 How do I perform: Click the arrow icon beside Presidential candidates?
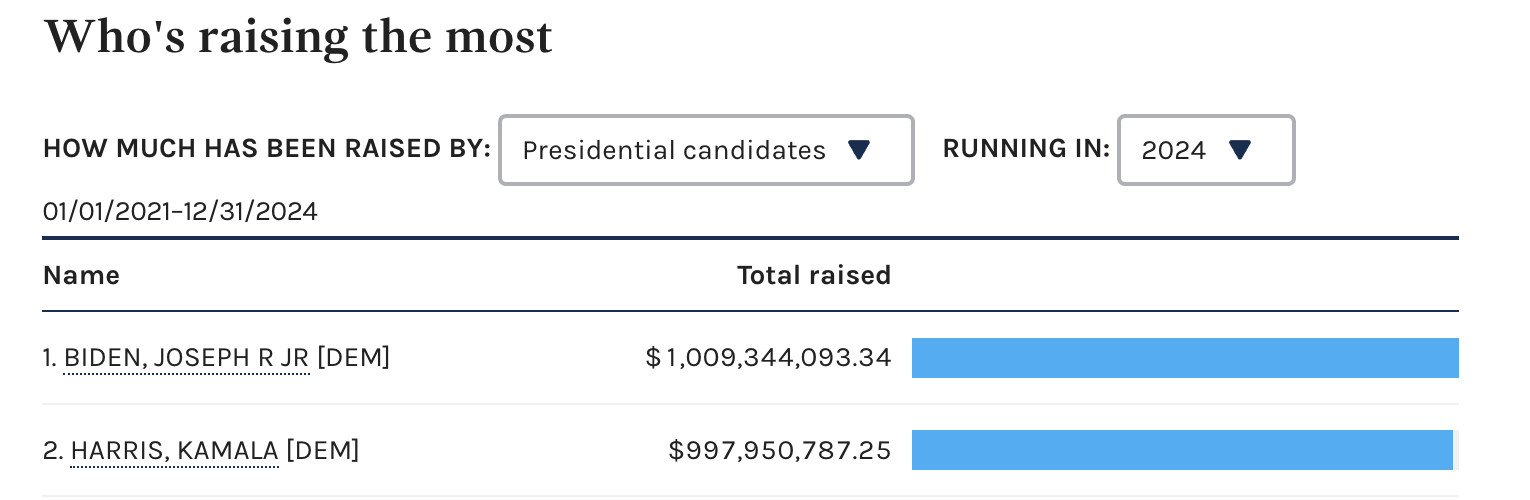point(859,151)
